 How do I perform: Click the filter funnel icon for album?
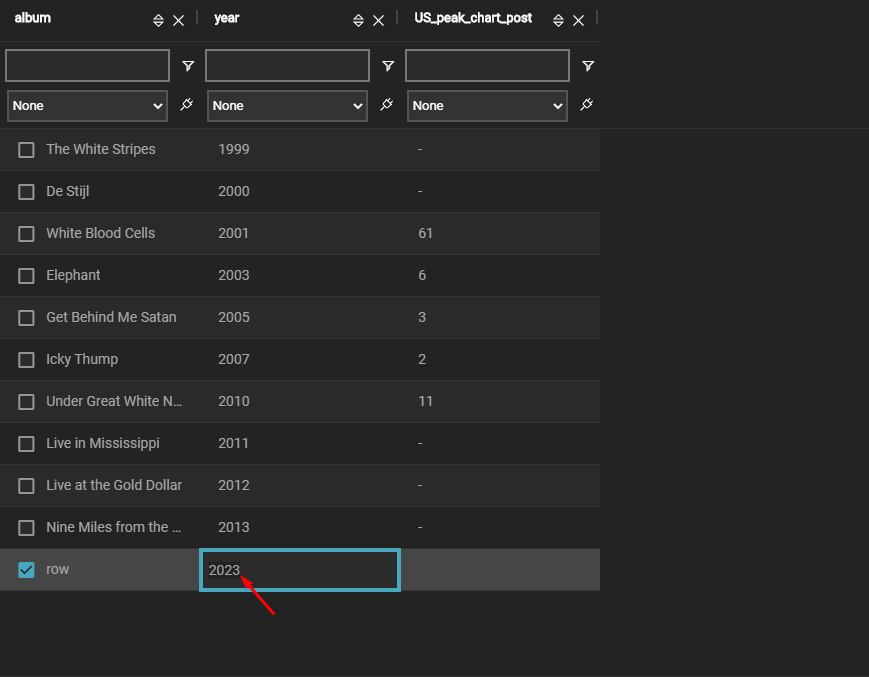tap(188, 66)
